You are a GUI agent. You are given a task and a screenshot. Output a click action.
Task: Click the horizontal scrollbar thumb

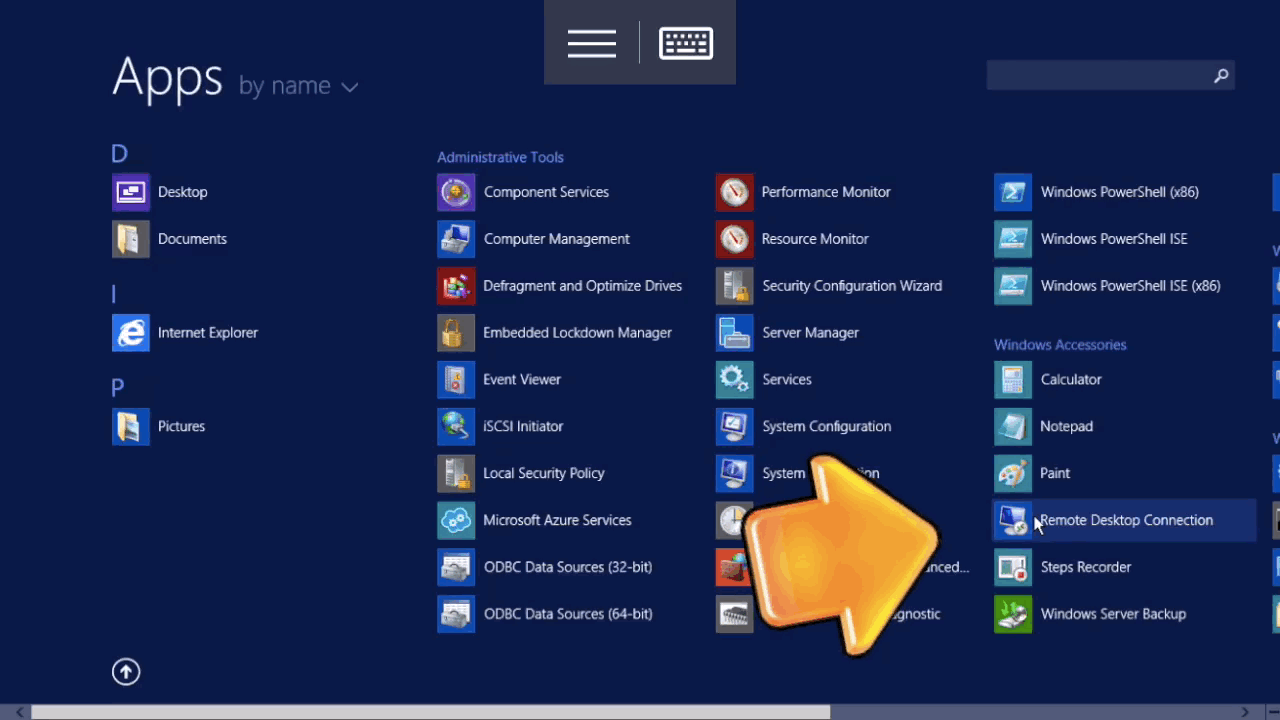point(431,712)
